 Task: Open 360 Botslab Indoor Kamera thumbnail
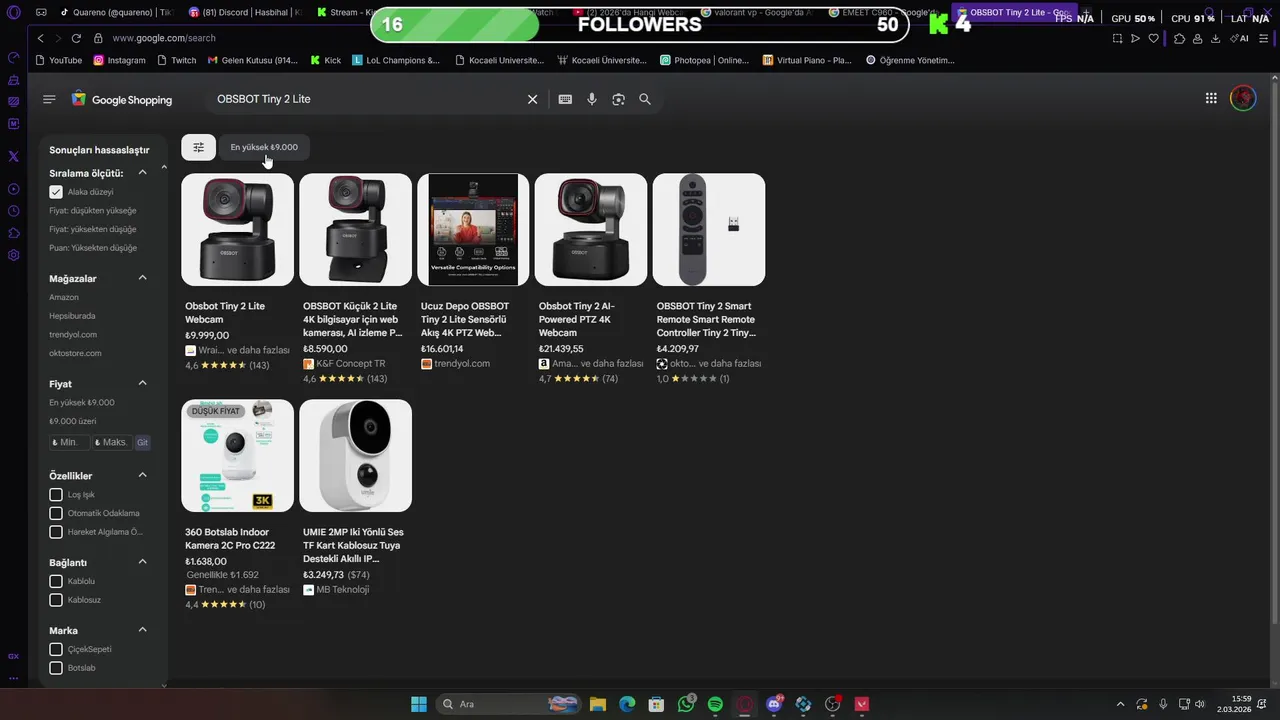pyautogui.click(x=238, y=456)
